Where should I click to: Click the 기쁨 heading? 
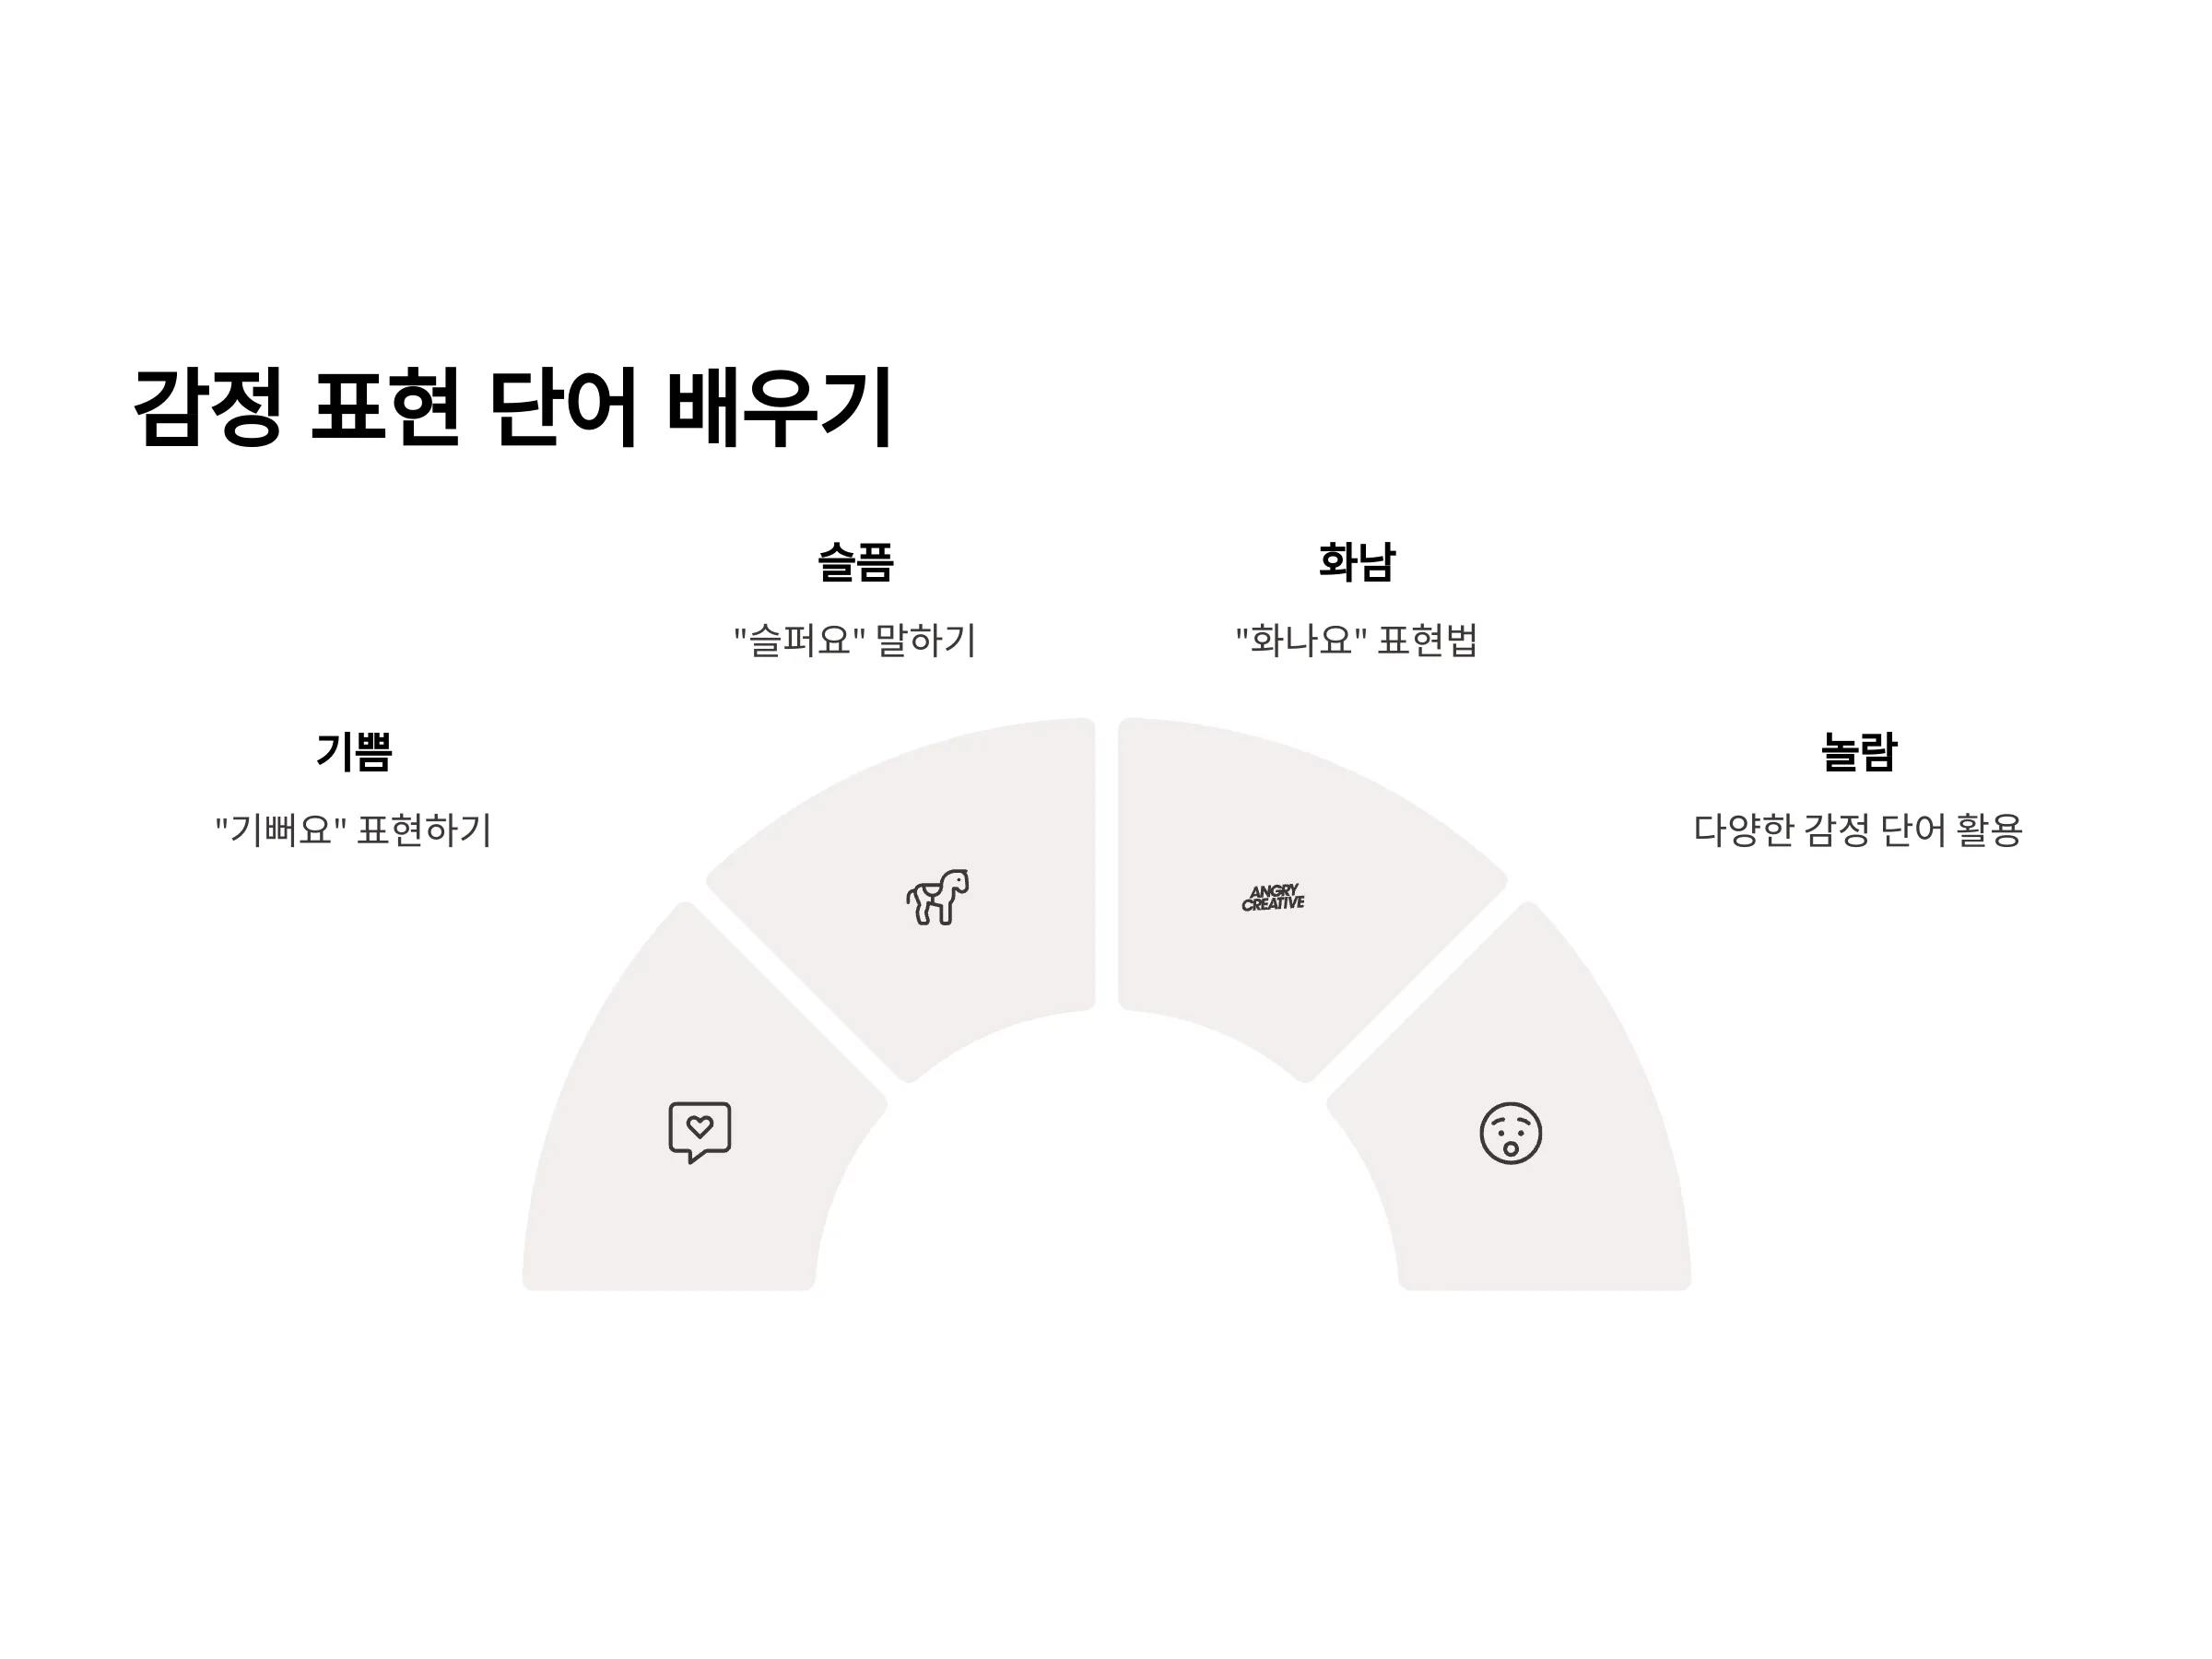tap(354, 751)
